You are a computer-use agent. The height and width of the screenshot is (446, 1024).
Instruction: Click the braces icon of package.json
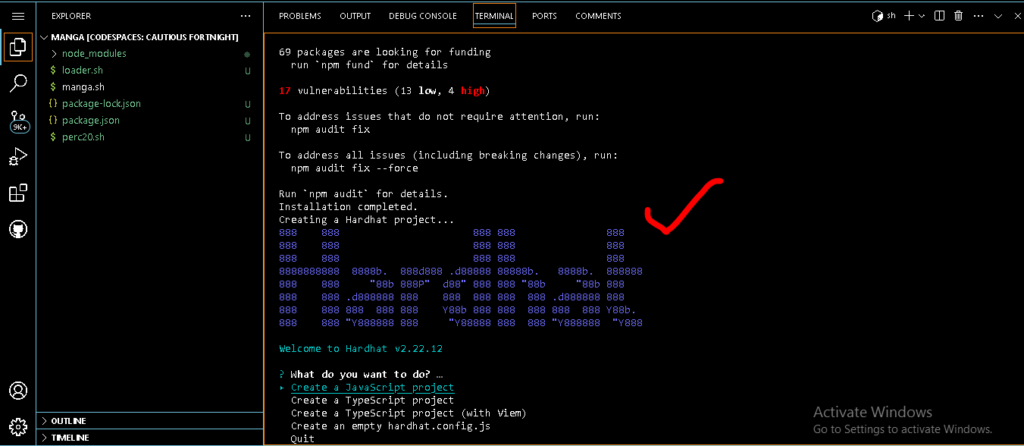point(53,121)
